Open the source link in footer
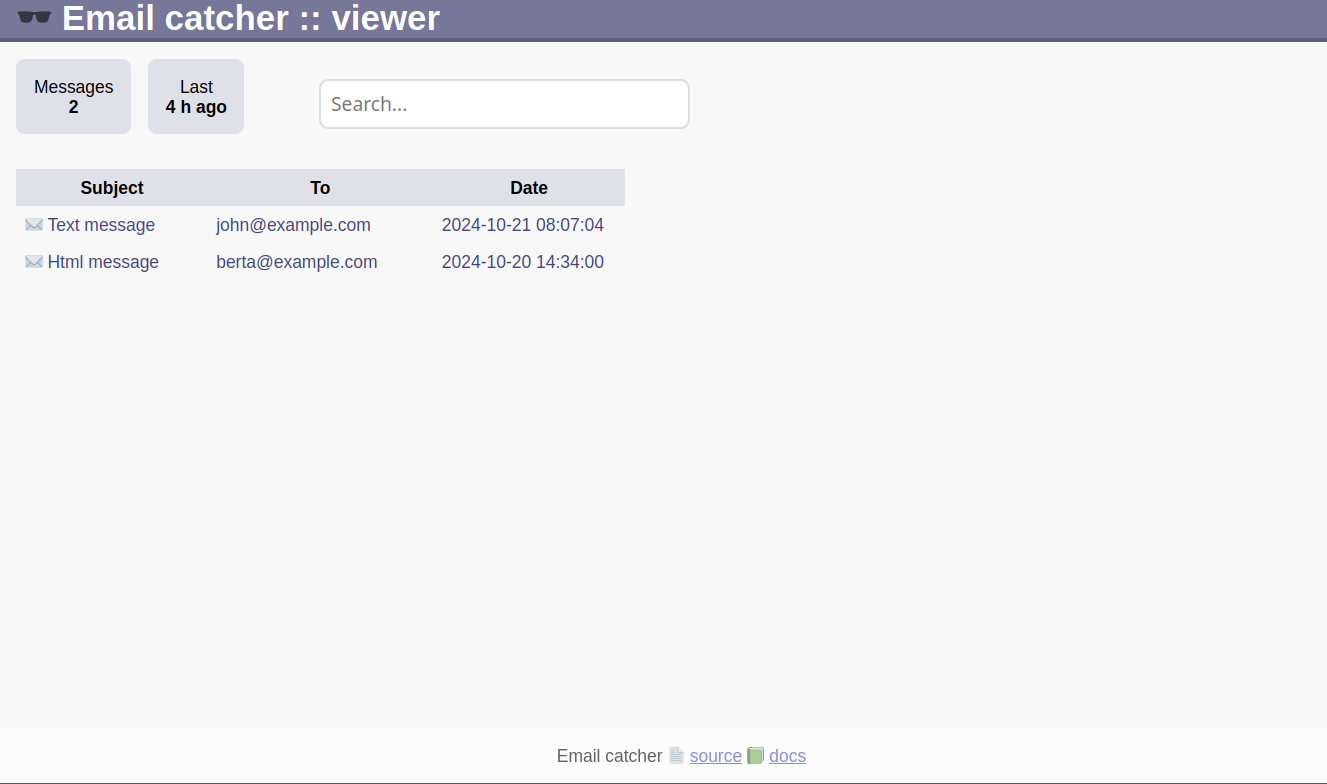 [x=716, y=756]
